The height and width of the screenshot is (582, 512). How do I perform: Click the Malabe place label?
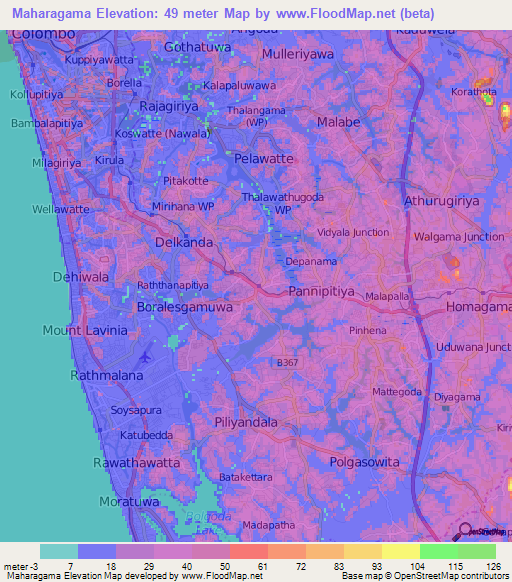tap(339, 122)
